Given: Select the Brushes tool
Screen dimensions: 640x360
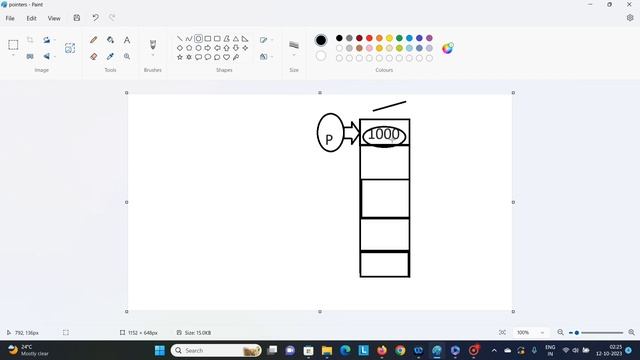Looking at the screenshot, I should [x=153, y=44].
